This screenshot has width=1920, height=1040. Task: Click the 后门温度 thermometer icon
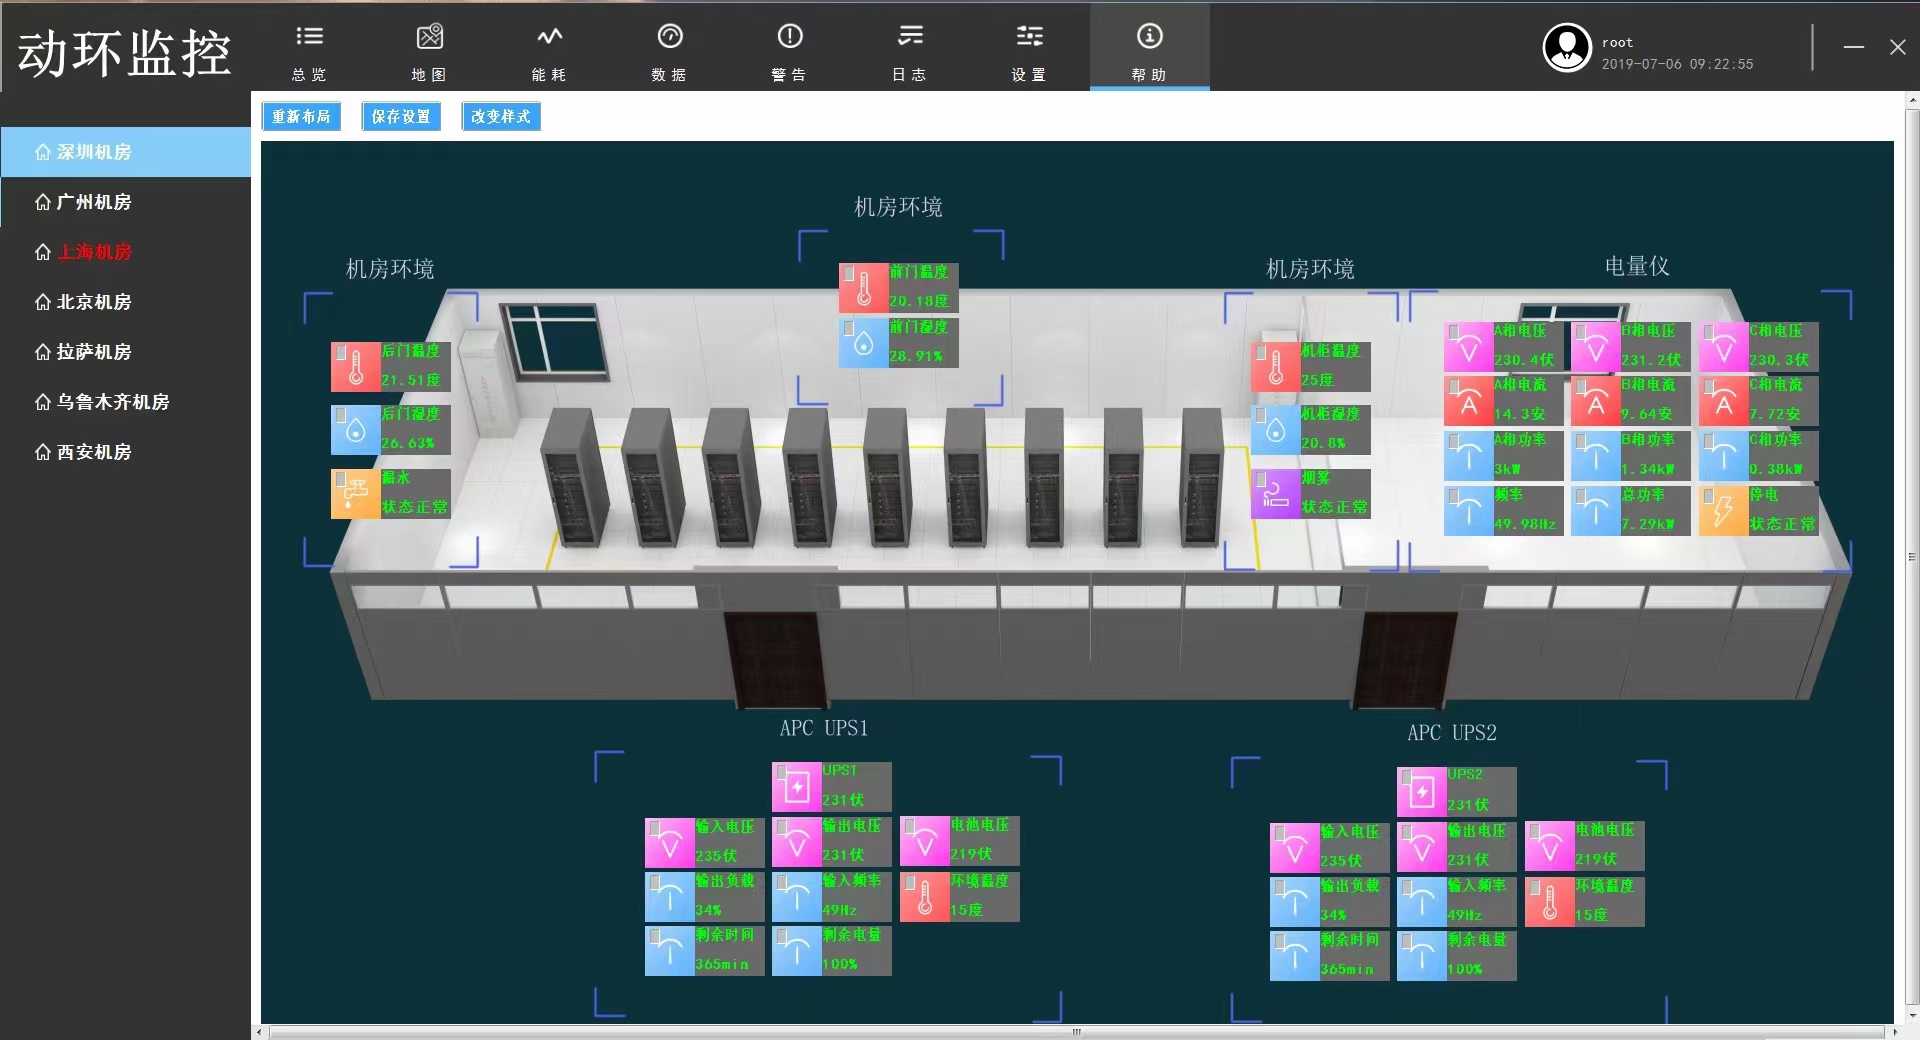pos(356,367)
